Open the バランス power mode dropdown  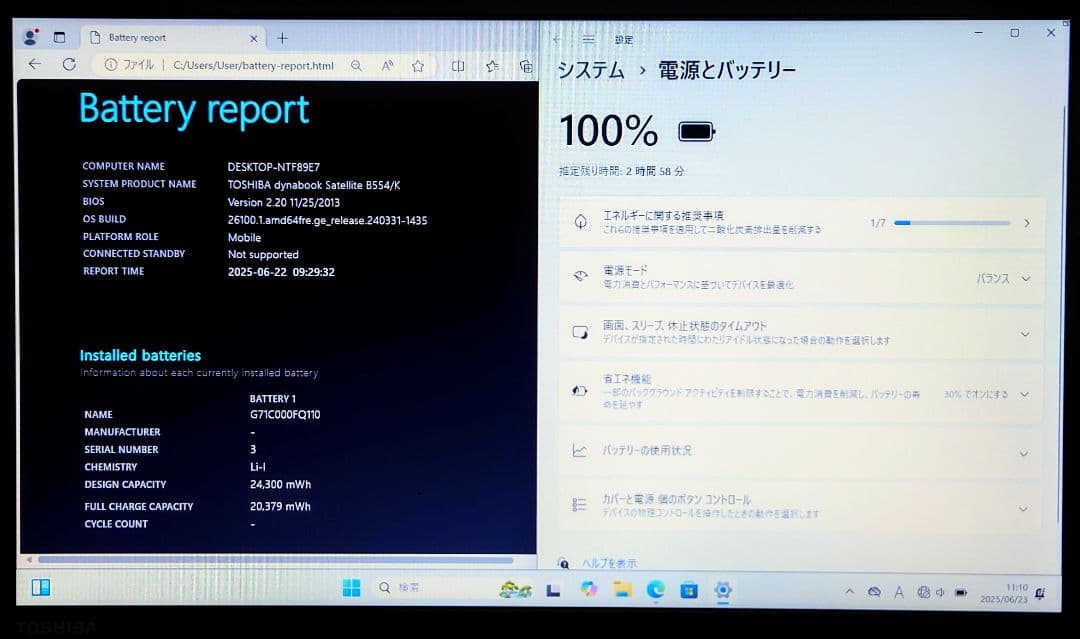pos(992,279)
